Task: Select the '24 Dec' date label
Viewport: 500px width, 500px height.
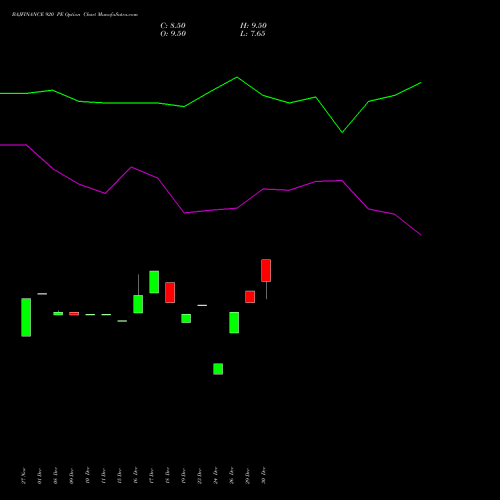Action: pyautogui.click(x=215, y=476)
